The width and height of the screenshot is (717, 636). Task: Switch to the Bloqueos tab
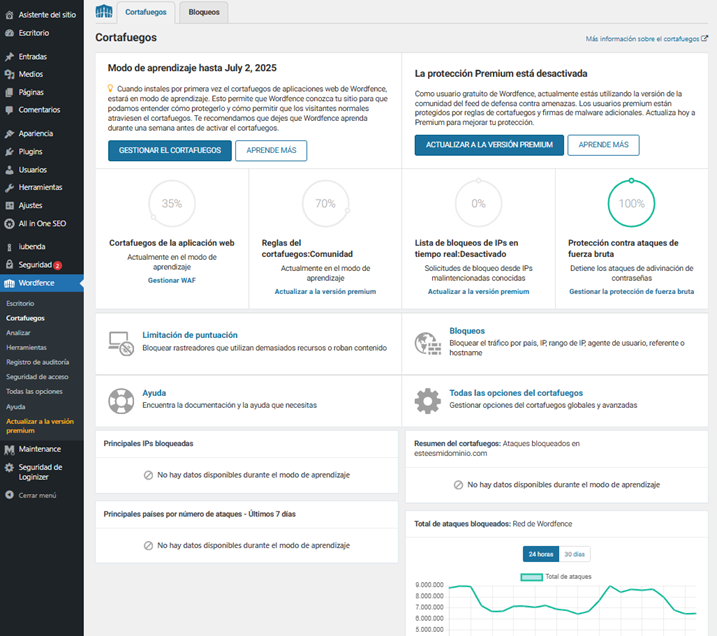[x=204, y=12]
